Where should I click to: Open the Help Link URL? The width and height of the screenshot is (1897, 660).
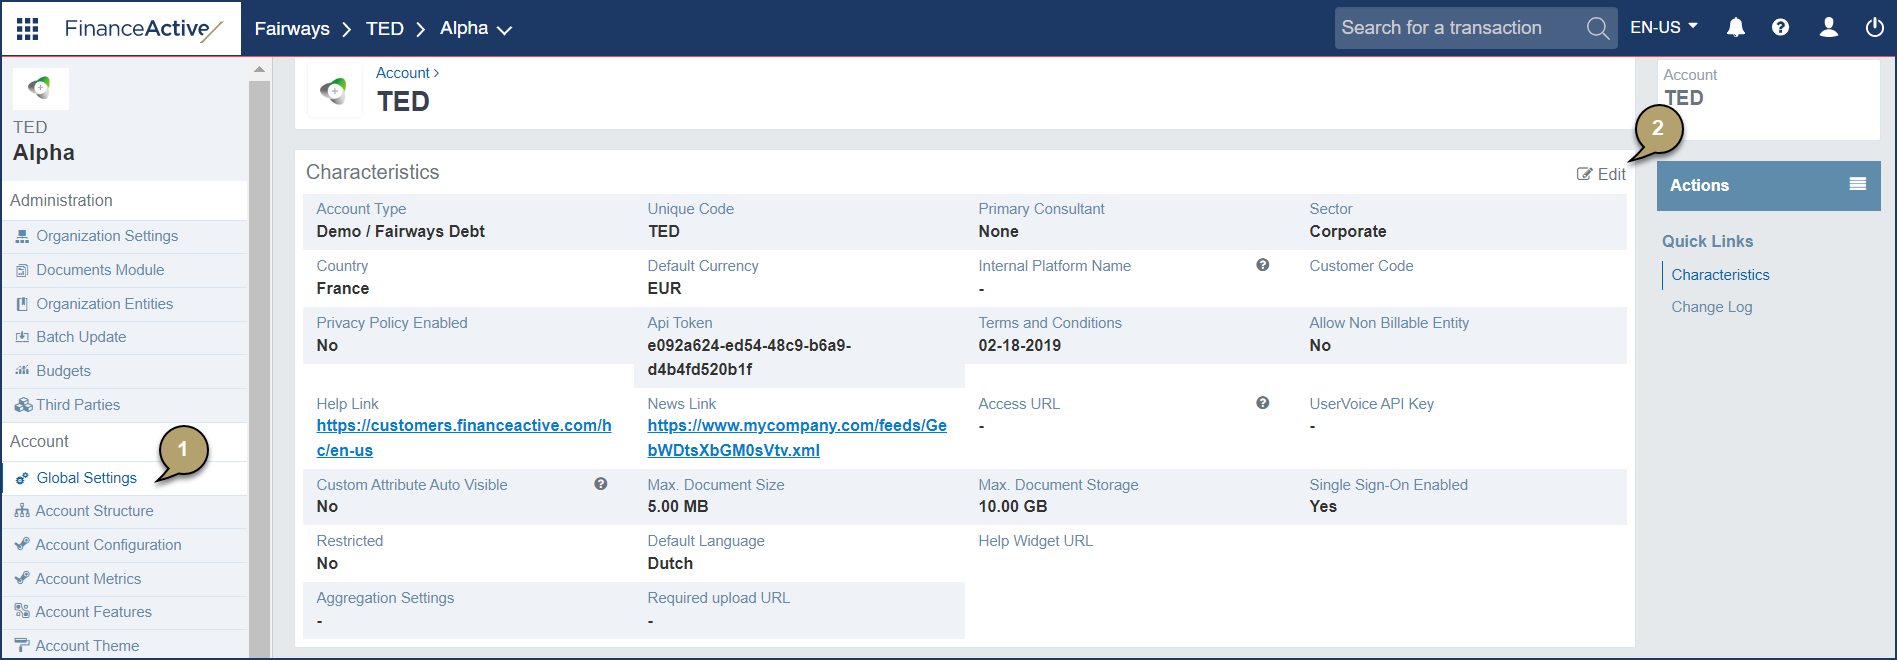click(x=464, y=438)
